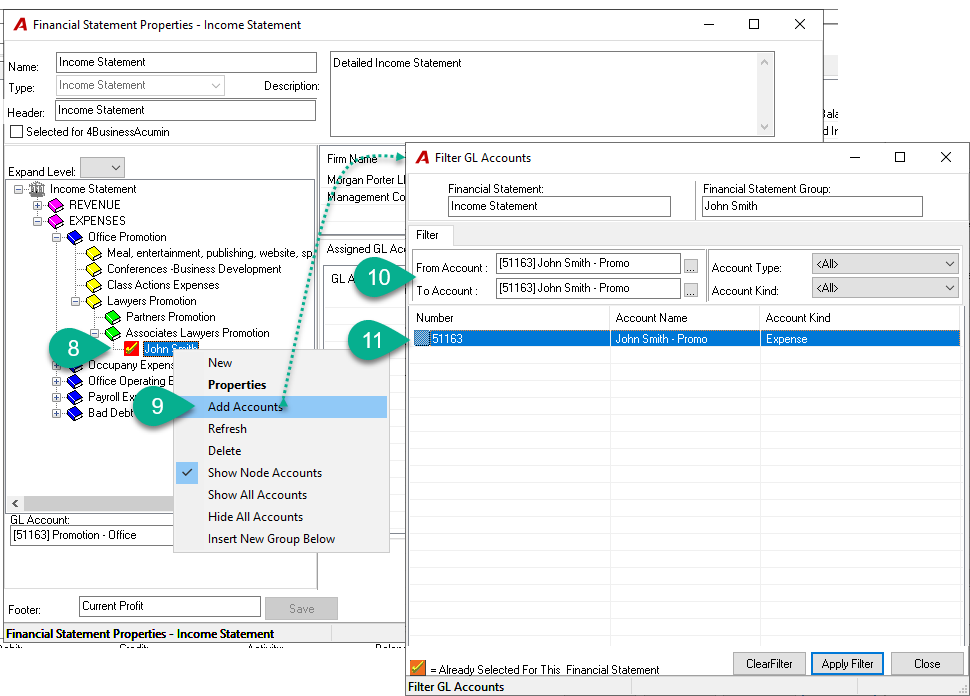970x696 pixels.
Task: Switch to the Filter tab
Action: 427,235
